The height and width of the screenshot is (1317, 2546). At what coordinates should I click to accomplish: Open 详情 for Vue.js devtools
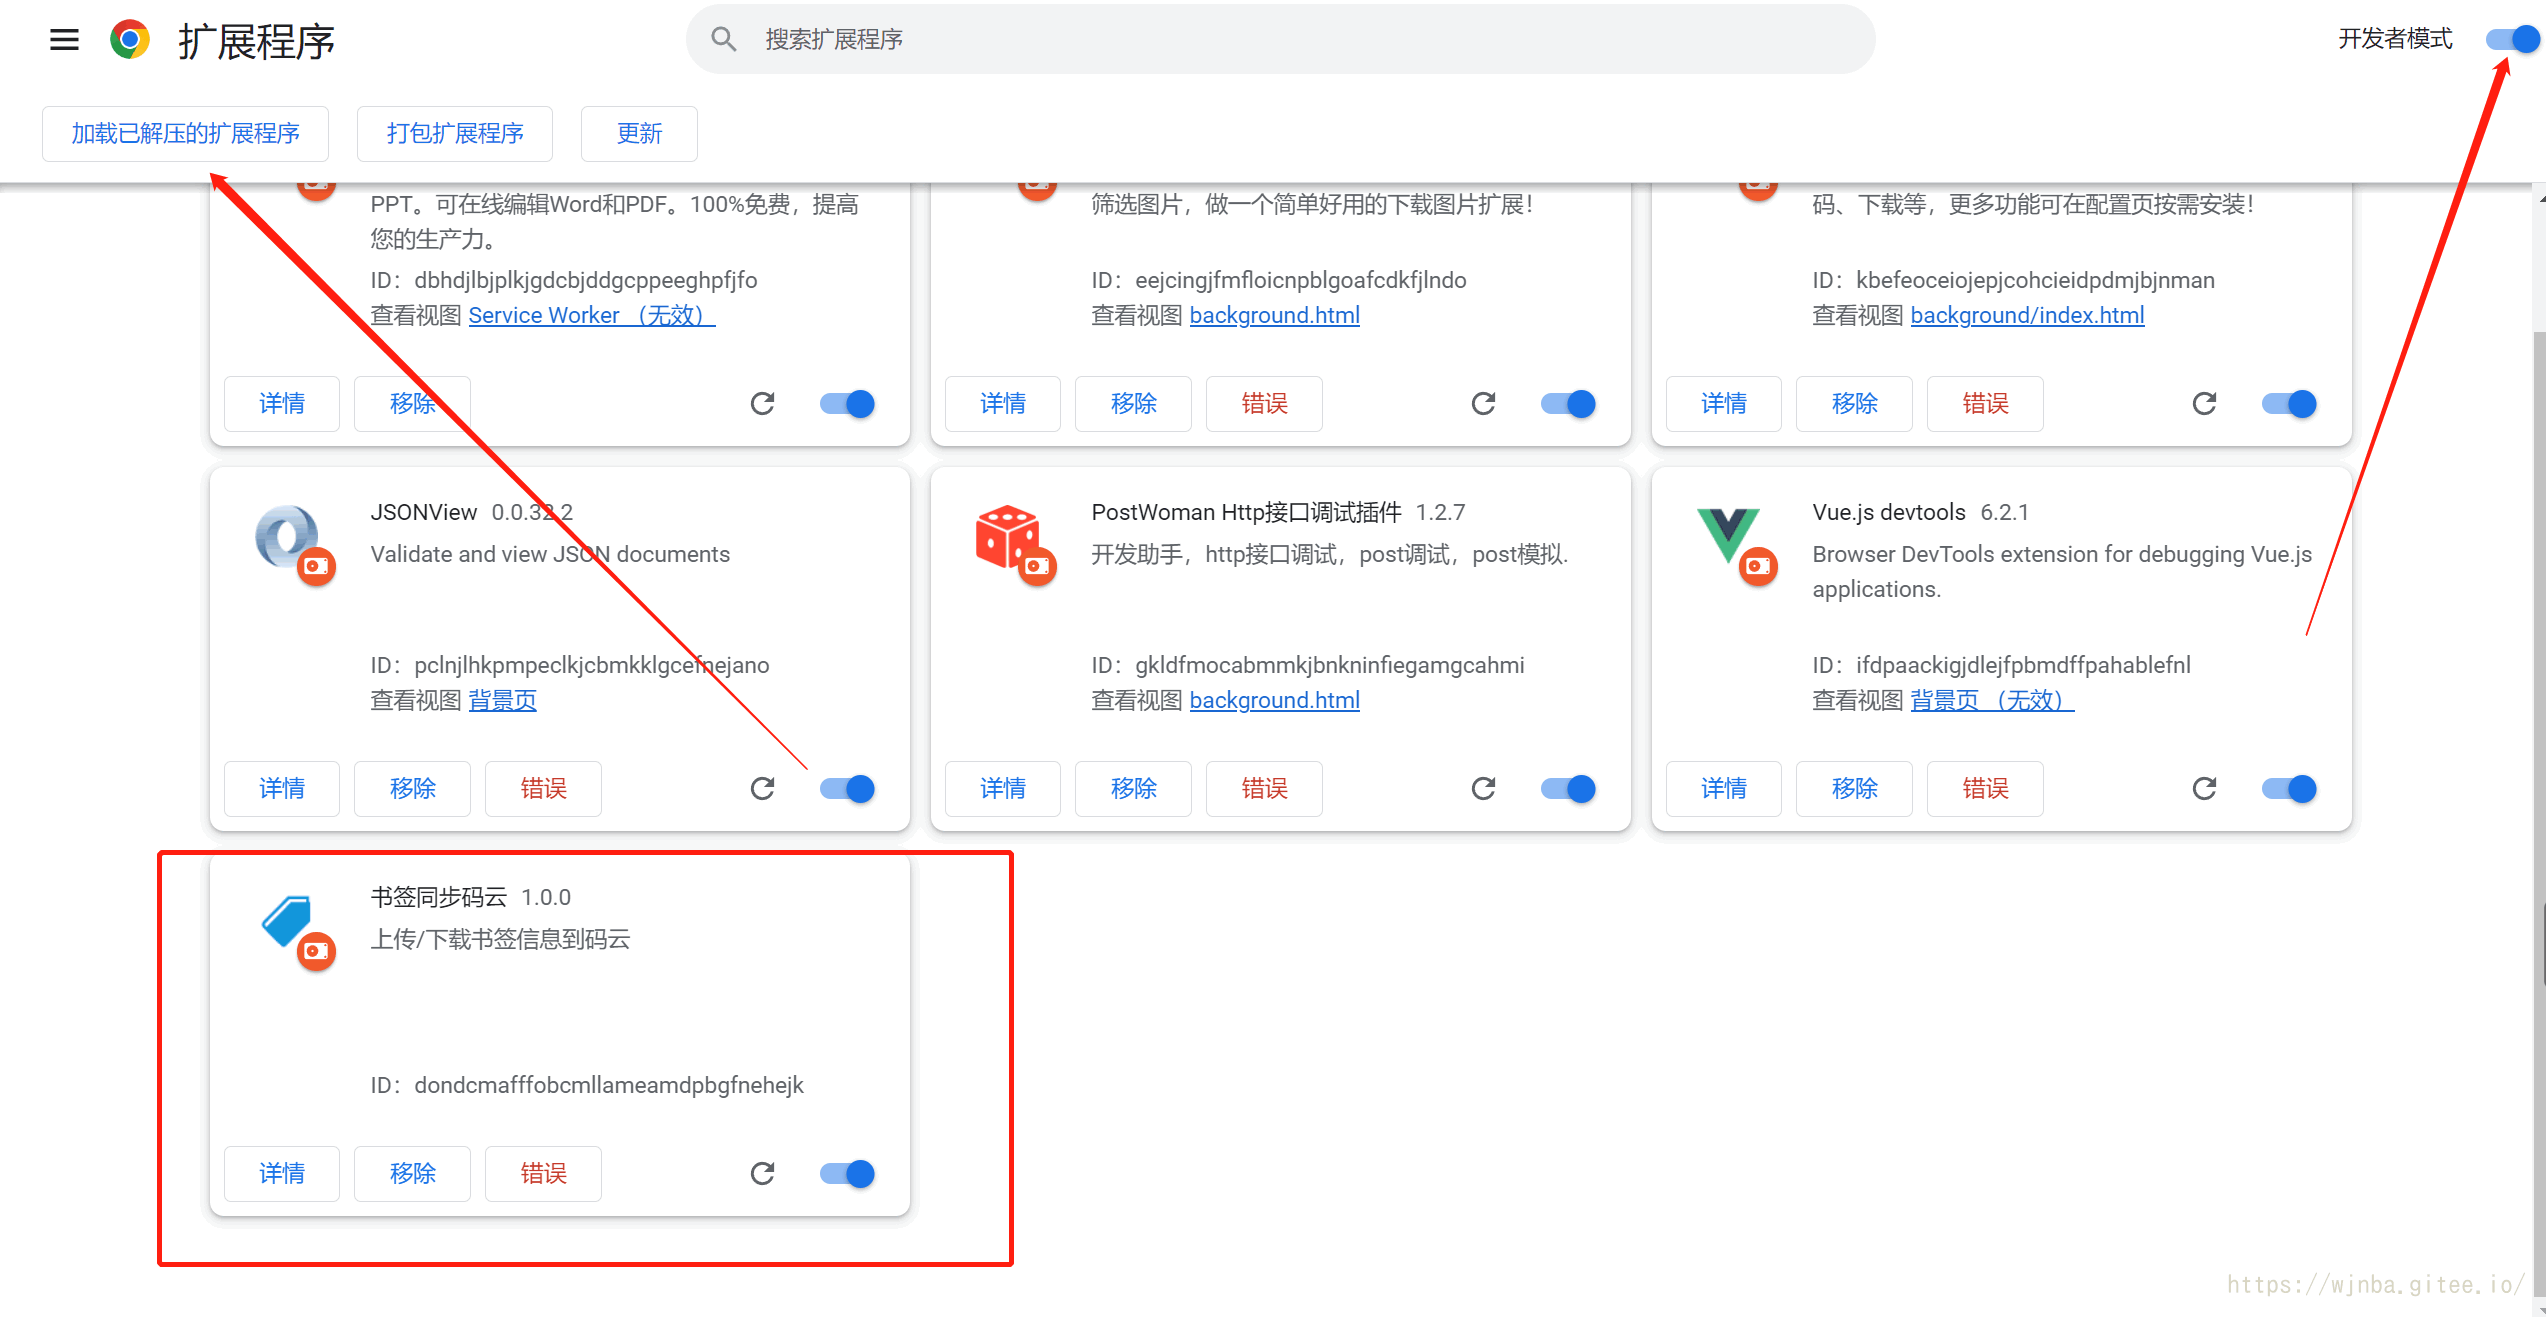coord(1723,789)
